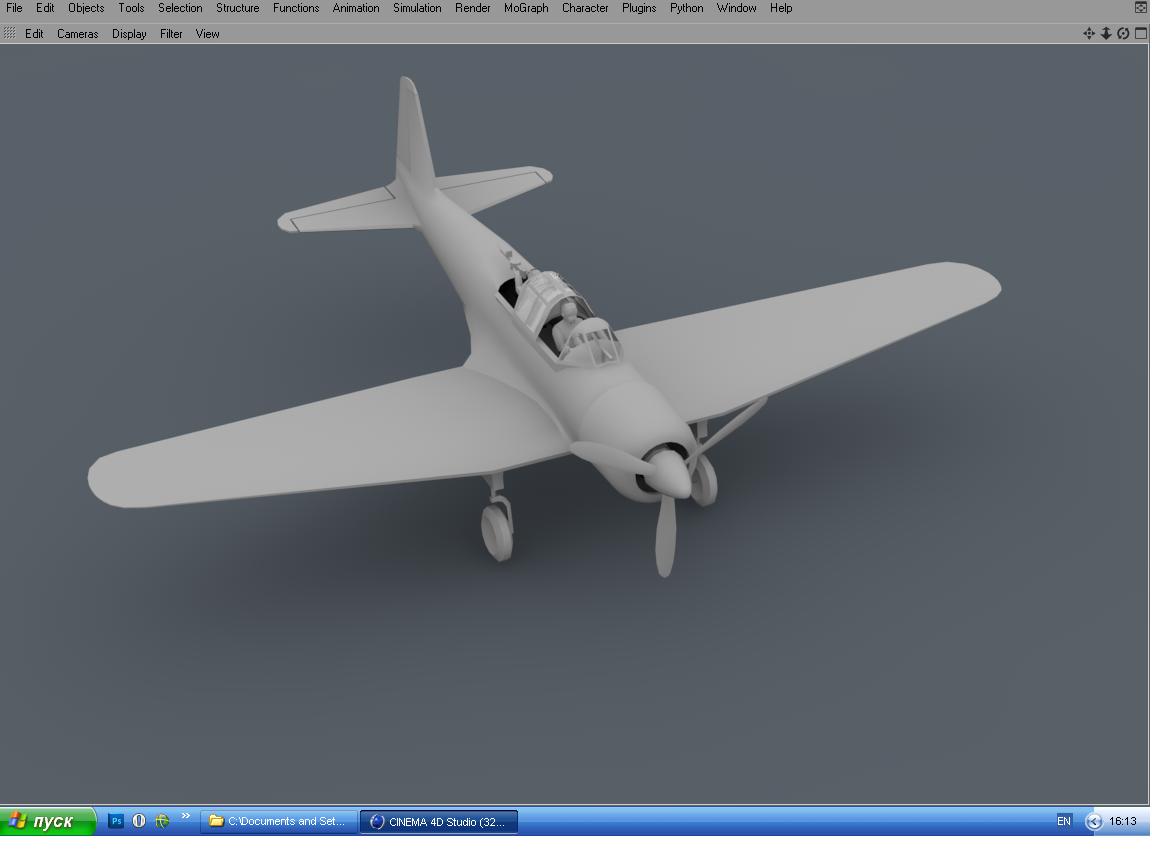Open the Window menu
The image size is (1152, 864).
pos(736,8)
